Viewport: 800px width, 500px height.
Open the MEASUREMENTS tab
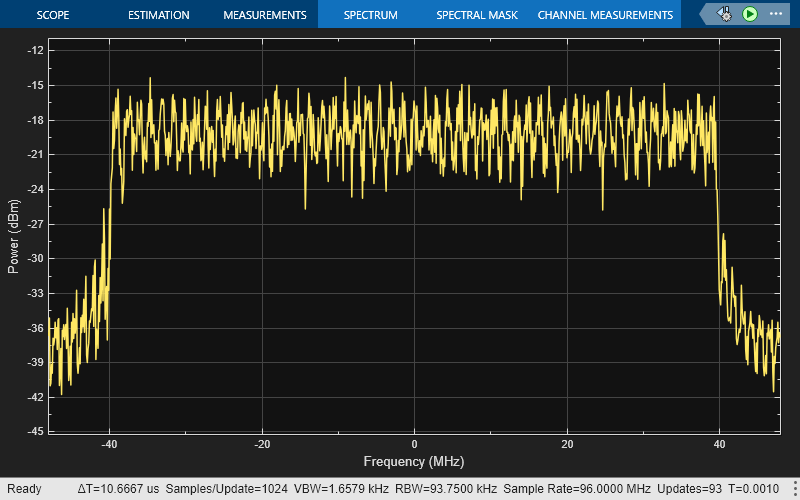[x=265, y=15]
